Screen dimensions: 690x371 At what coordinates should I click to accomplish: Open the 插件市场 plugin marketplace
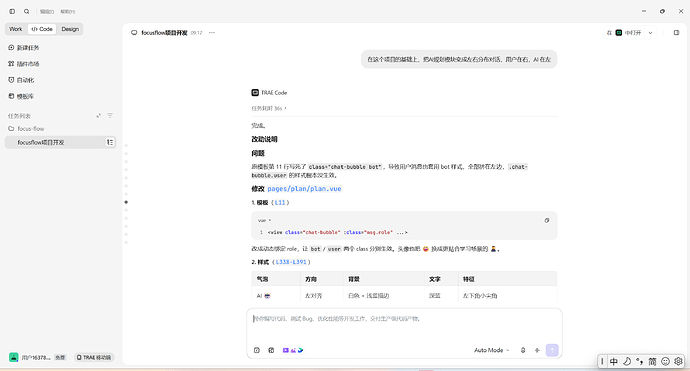[24, 64]
